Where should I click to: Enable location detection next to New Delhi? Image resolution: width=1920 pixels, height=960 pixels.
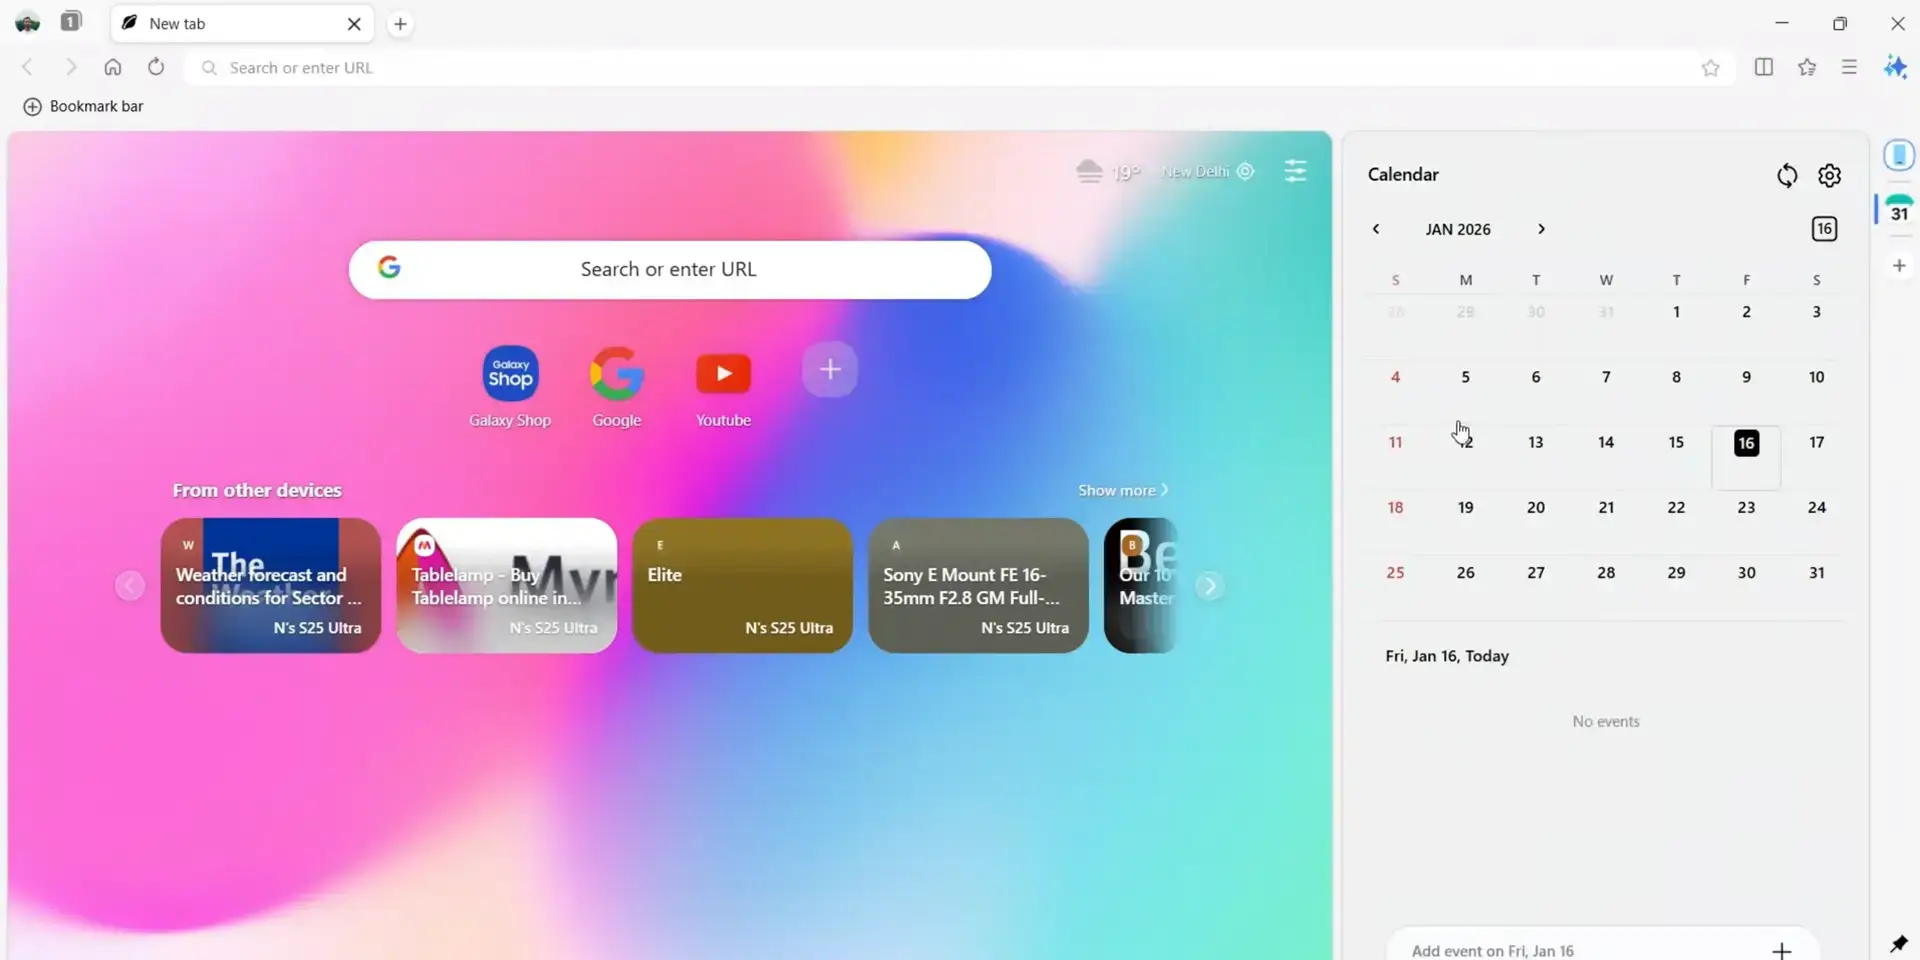[x=1246, y=171]
